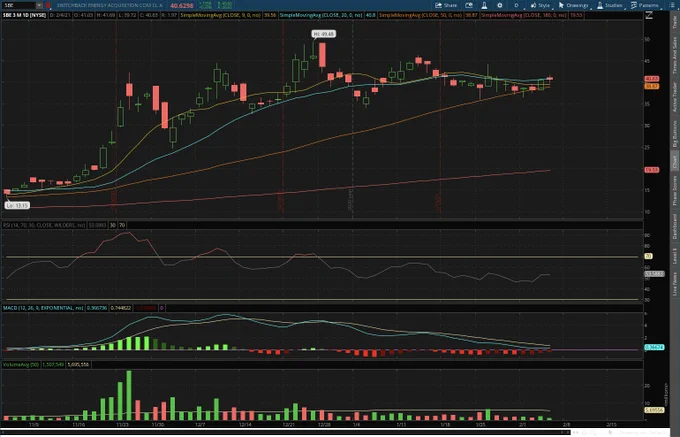Click the Share button in toolbar
Screen dimensions: 680x437
pos(446,5)
